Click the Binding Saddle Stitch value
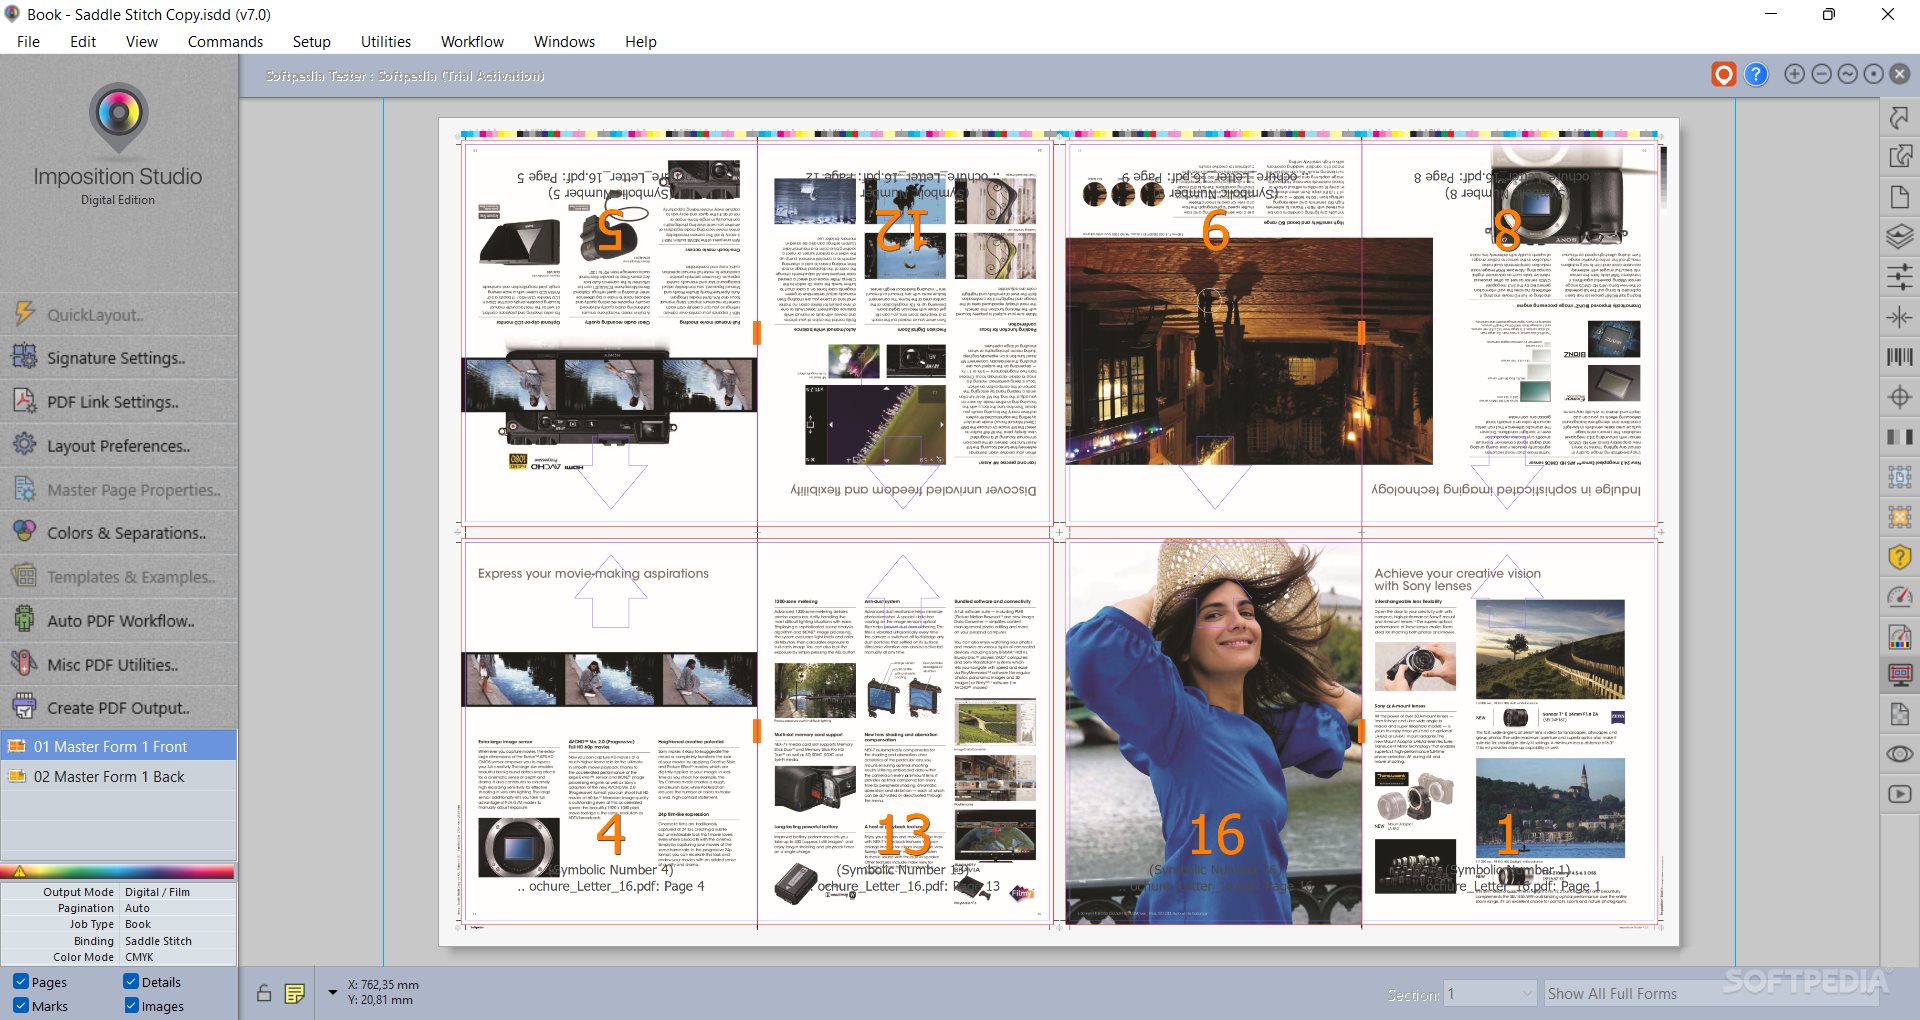1920x1020 pixels. [x=158, y=941]
